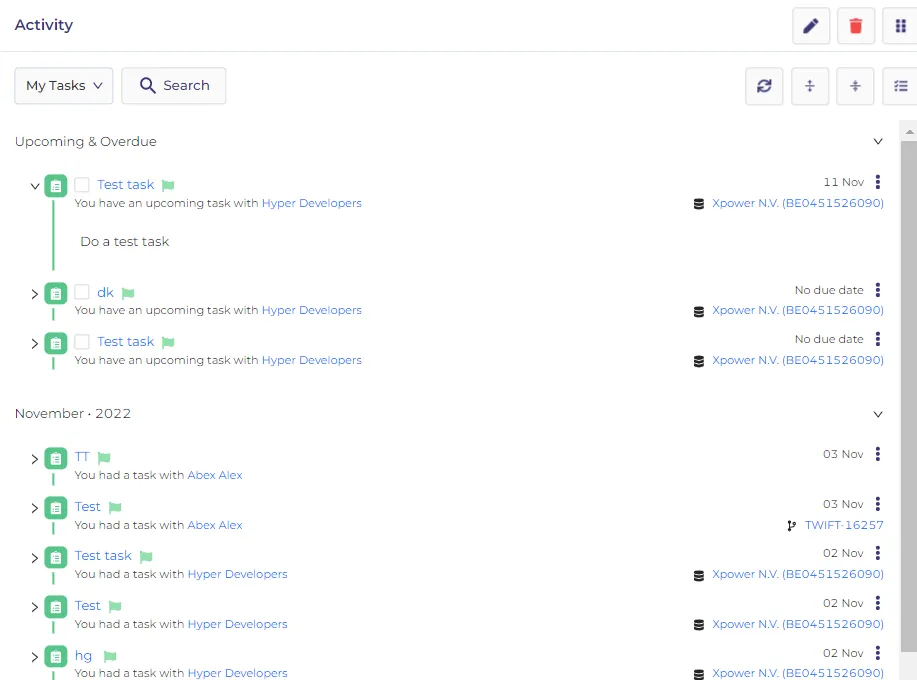Open Abex Alex link in the TT row
Viewport: 917px width, 680px height.
[x=215, y=475]
